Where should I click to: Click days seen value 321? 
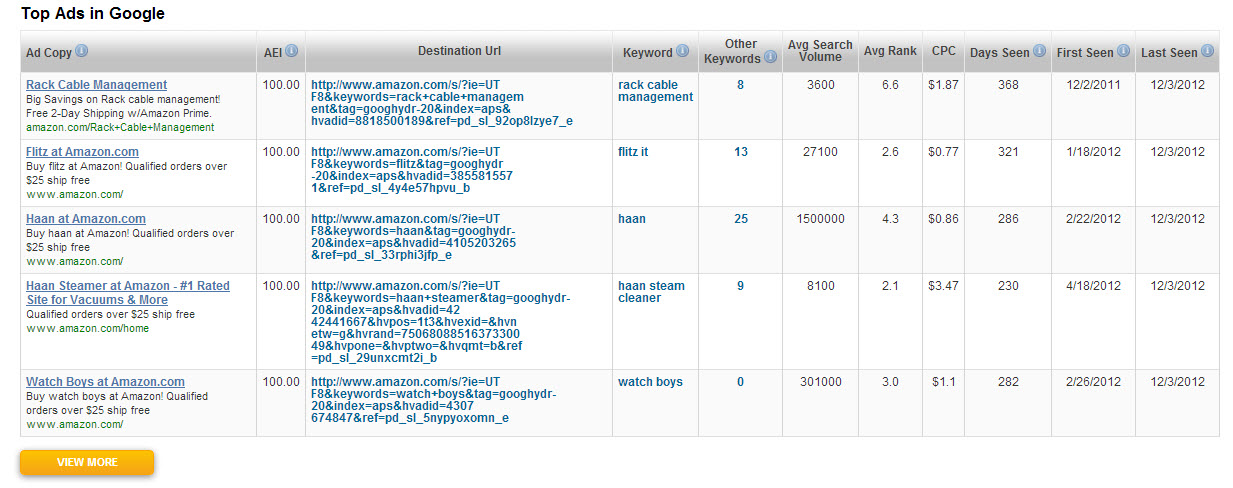pos(1008,152)
